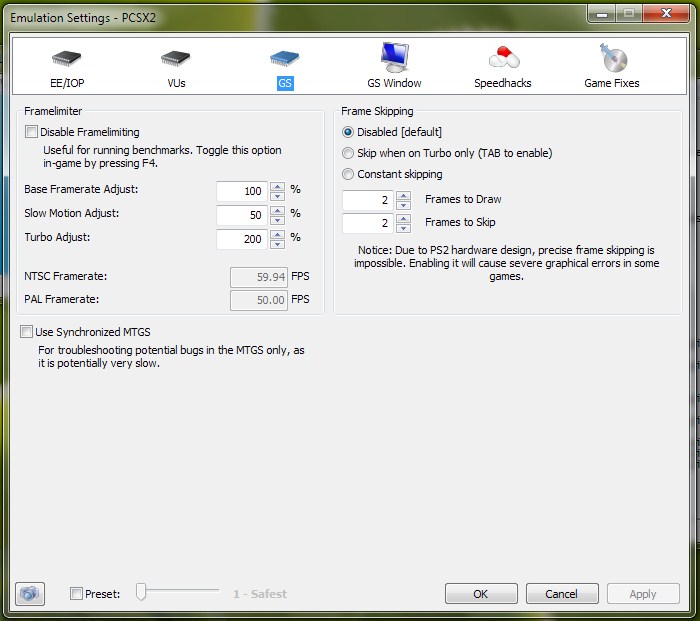Increase Frames to Skip with up arrow
Image resolution: width=700 pixels, height=621 pixels.
404,218
